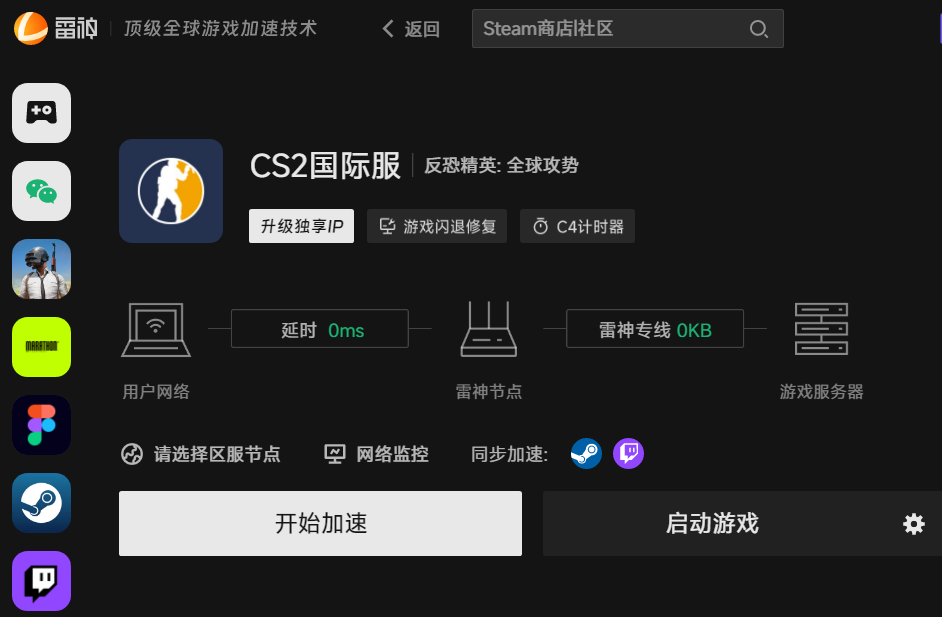Open launch settings via the gear icon
The width and height of the screenshot is (942, 617).
912,523
